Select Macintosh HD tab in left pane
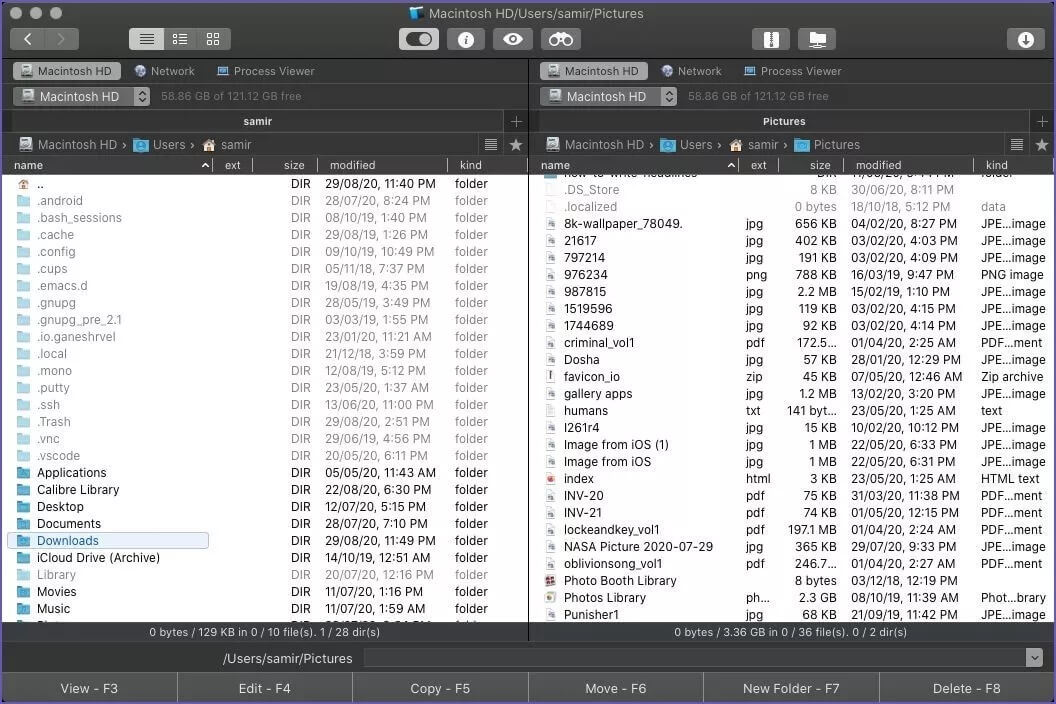 [x=67, y=71]
